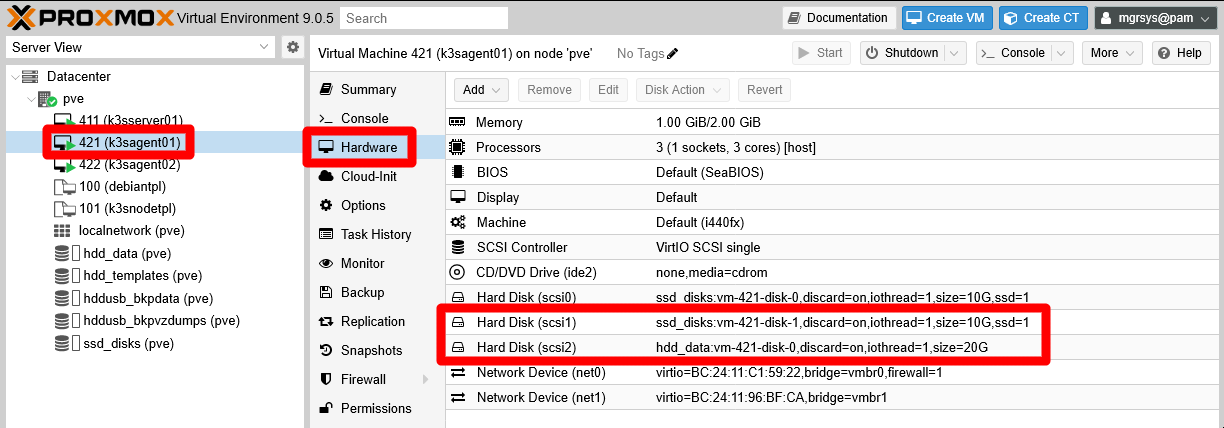Open the Hardware tab
The image size is (1224, 428).
[377, 147]
